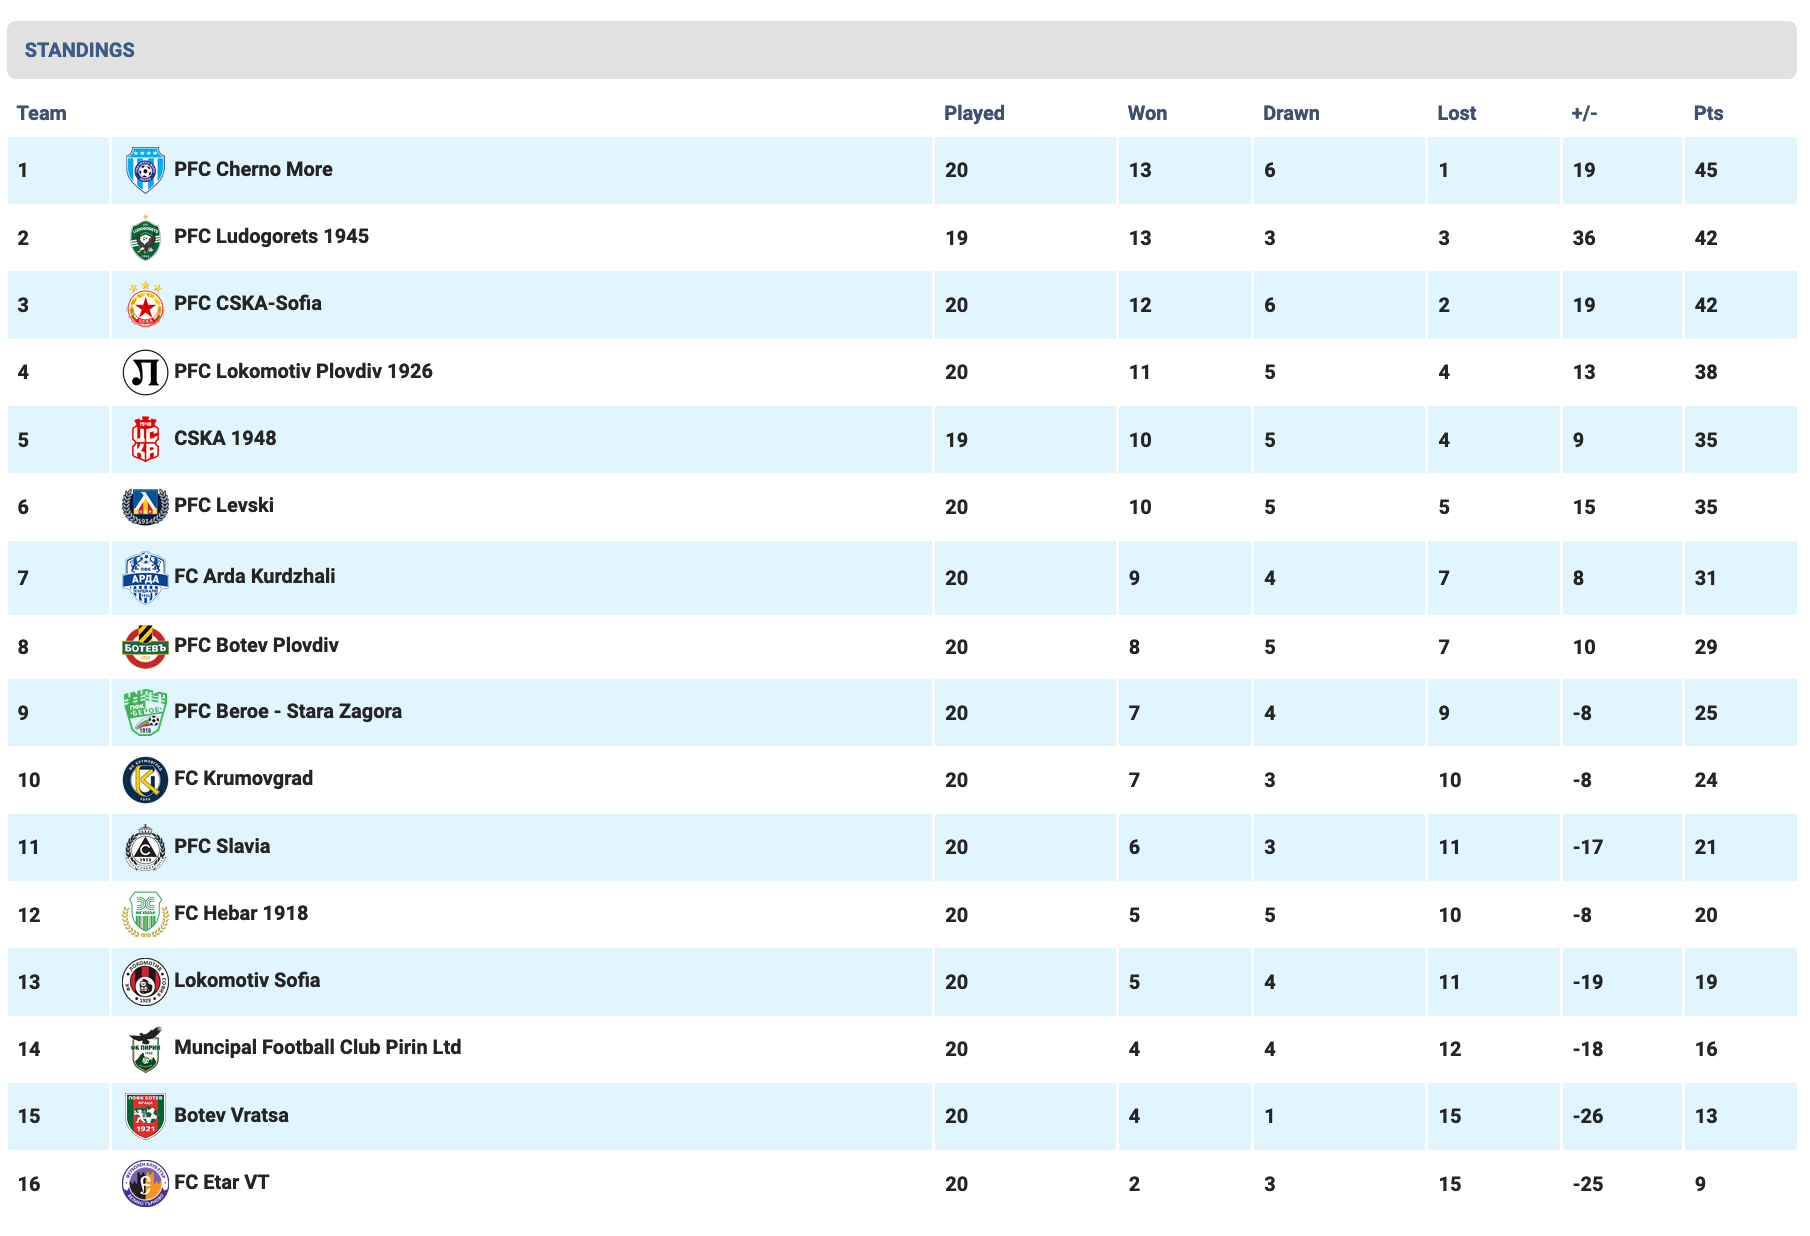Click the Lokomotiv Plovdiv 1926 badge
This screenshot has height=1236, width=1810.
coord(145,372)
